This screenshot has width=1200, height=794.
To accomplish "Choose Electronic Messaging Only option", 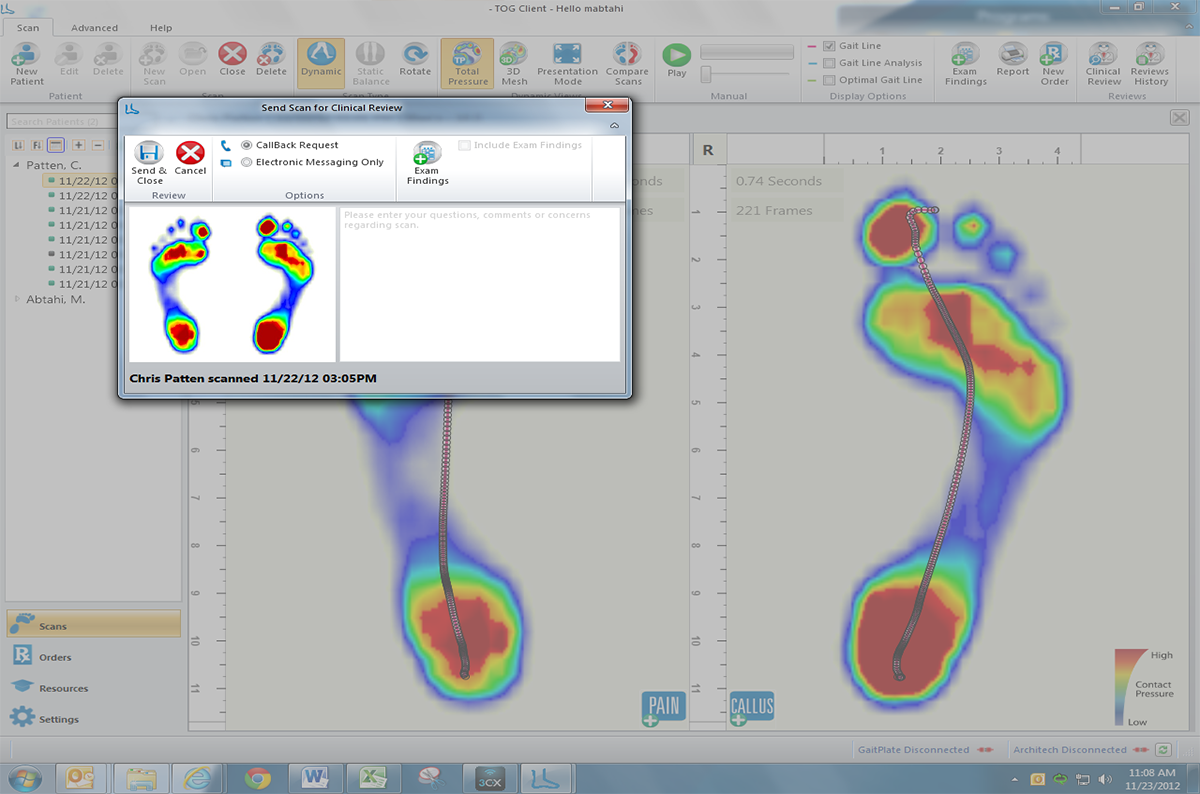I will [247, 162].
